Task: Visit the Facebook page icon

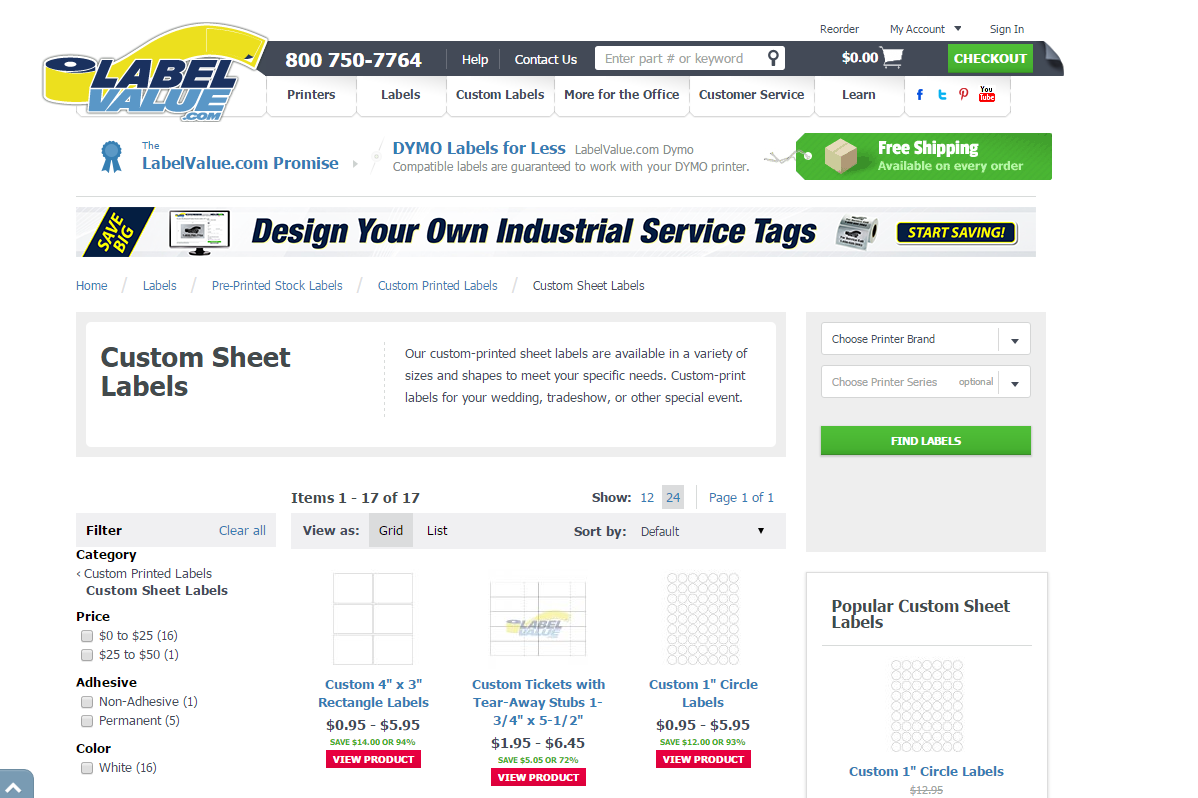Action: coord(920,94)
